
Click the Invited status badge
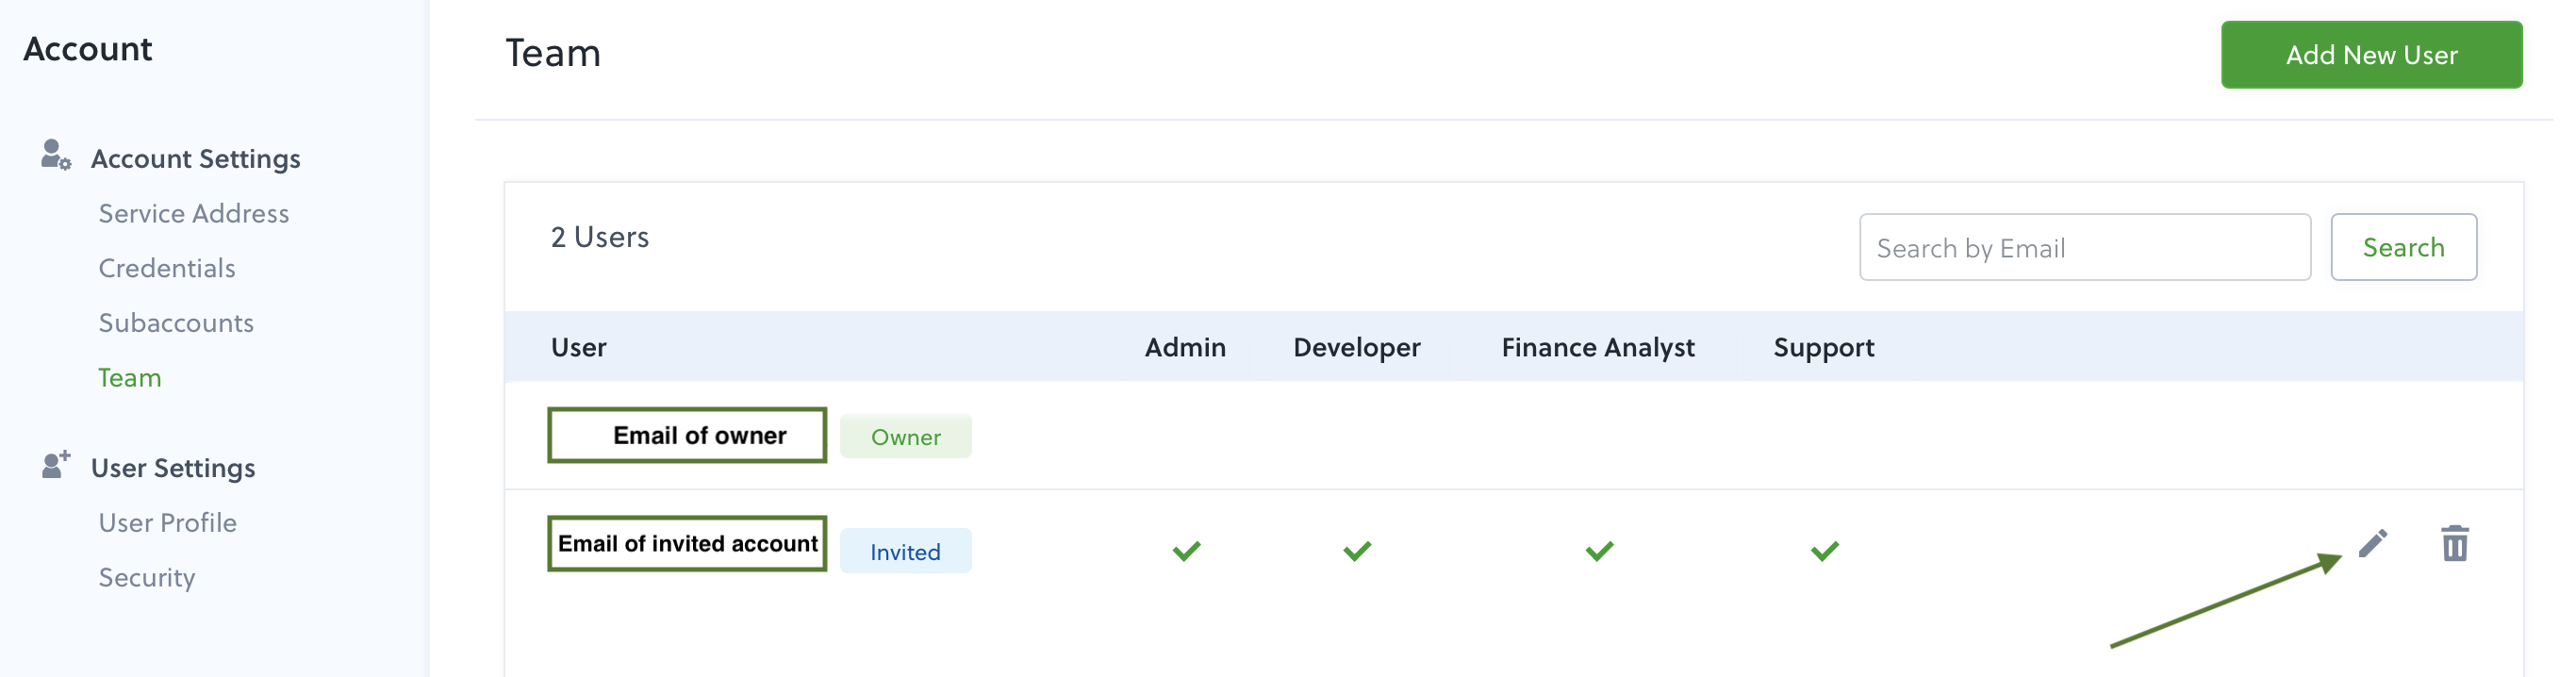pyautogui.click(x=905, y=551)
